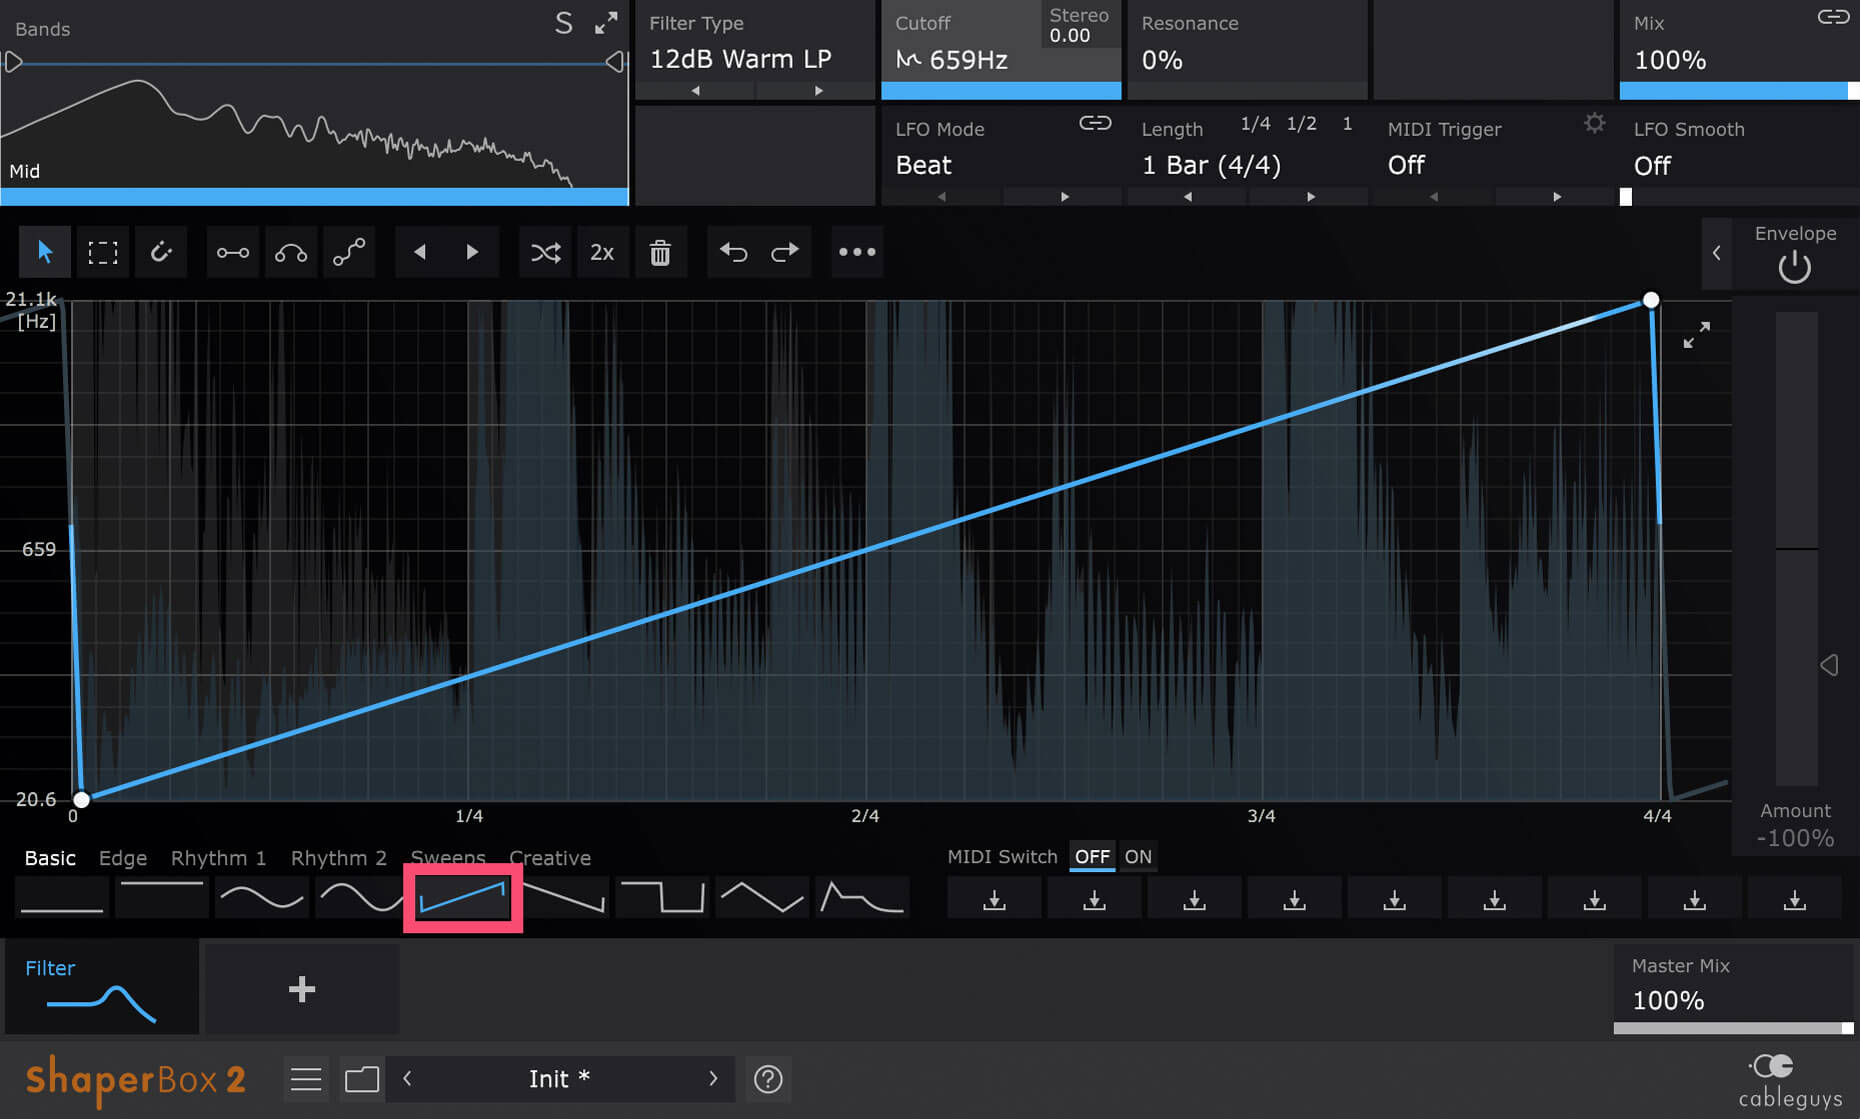Viewport: 1860px width, 1119px height.
Task: Turn the MIDI Switch ON
Action: [1138, 857]
